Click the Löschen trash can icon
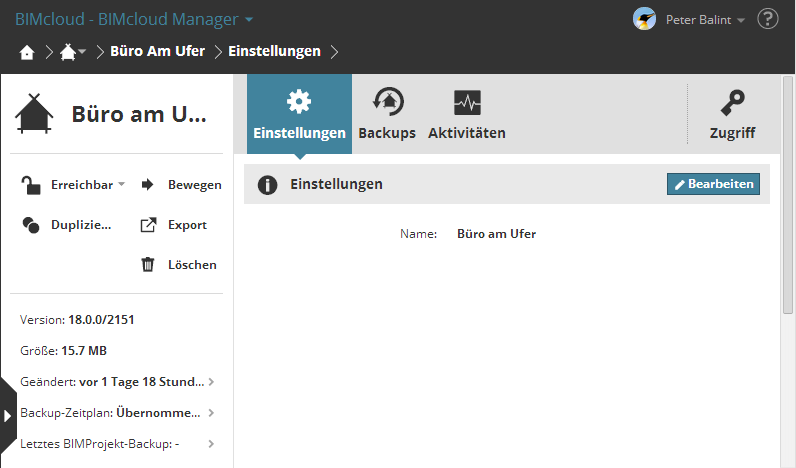 (148, 264)
